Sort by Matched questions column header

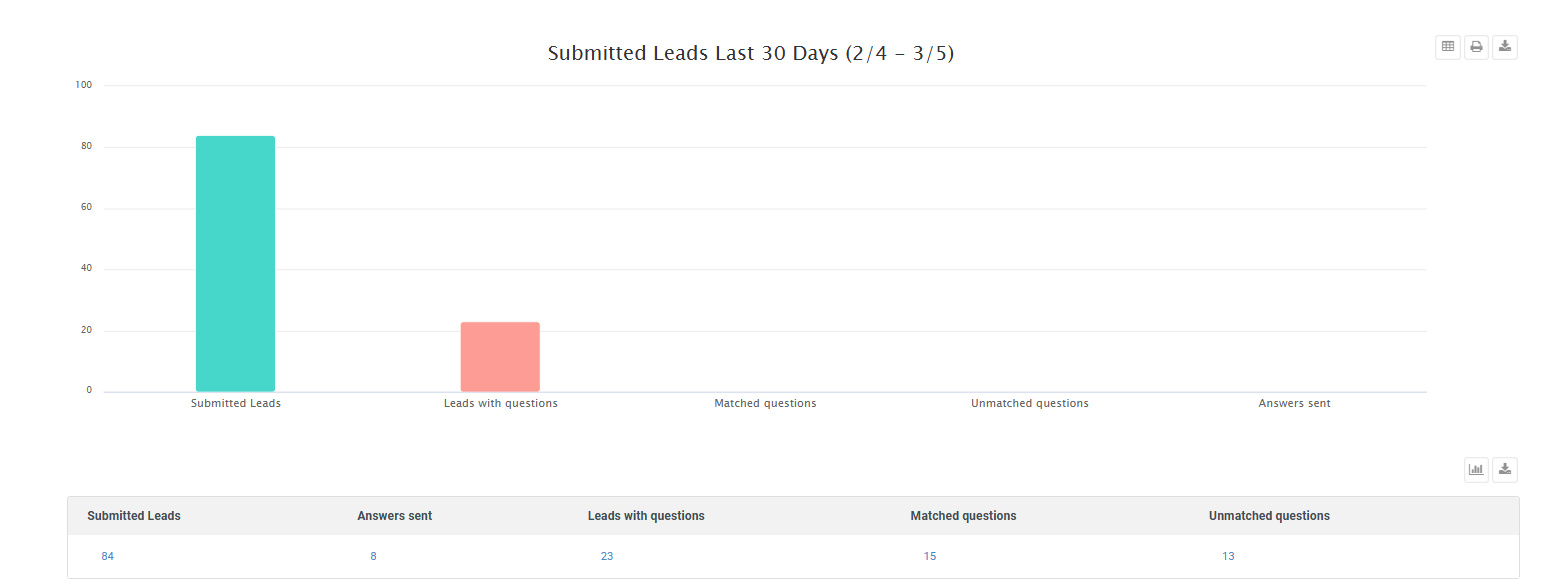click(963, 516)
